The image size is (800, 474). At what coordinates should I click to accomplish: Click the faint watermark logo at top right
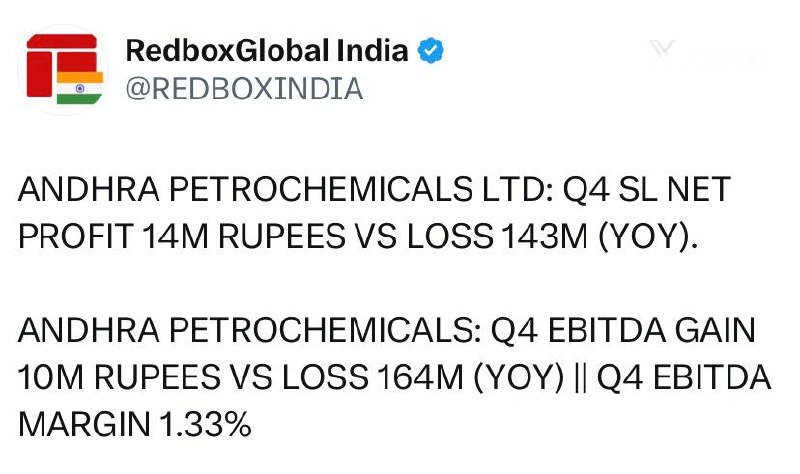(x=707, y=54)
